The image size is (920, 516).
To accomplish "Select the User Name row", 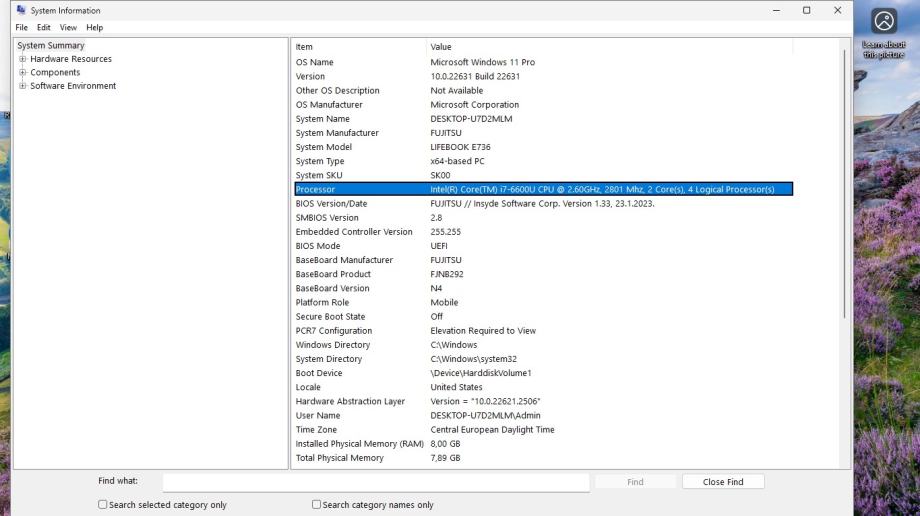I will click(543, 415).
